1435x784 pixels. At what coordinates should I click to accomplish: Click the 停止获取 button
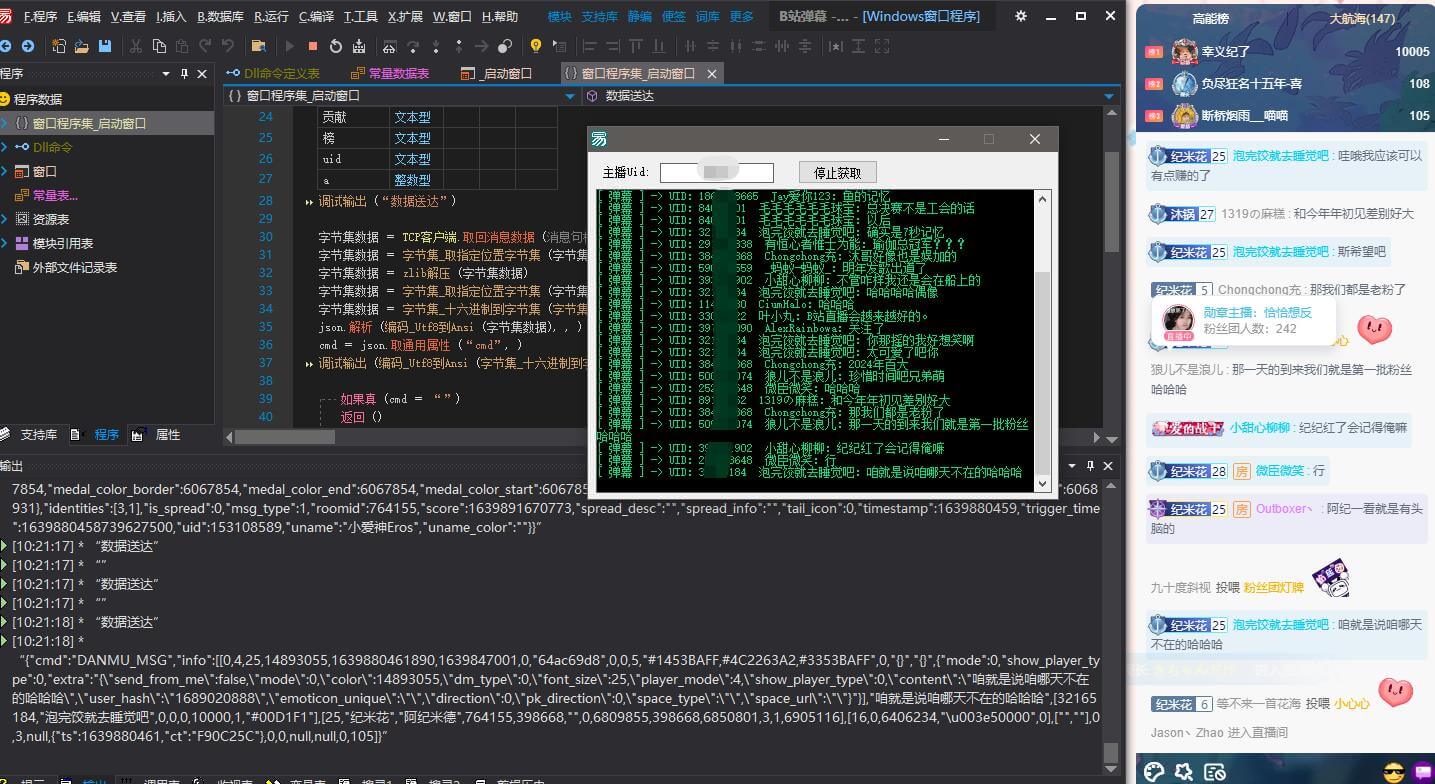click(x=837, y=172)
